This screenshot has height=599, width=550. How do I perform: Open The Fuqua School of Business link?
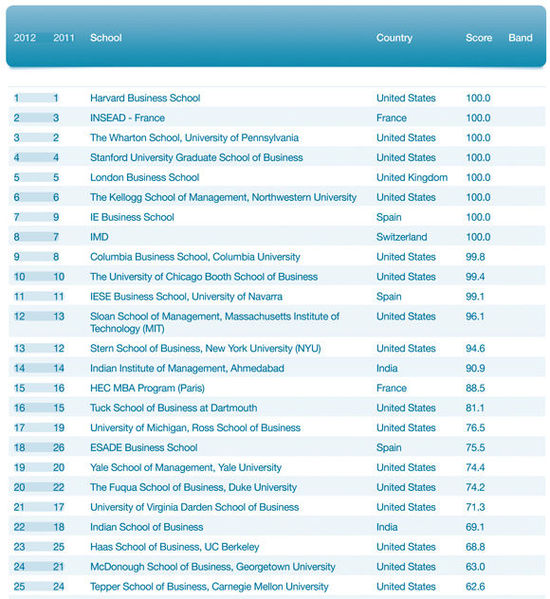(x=193, y=487)
